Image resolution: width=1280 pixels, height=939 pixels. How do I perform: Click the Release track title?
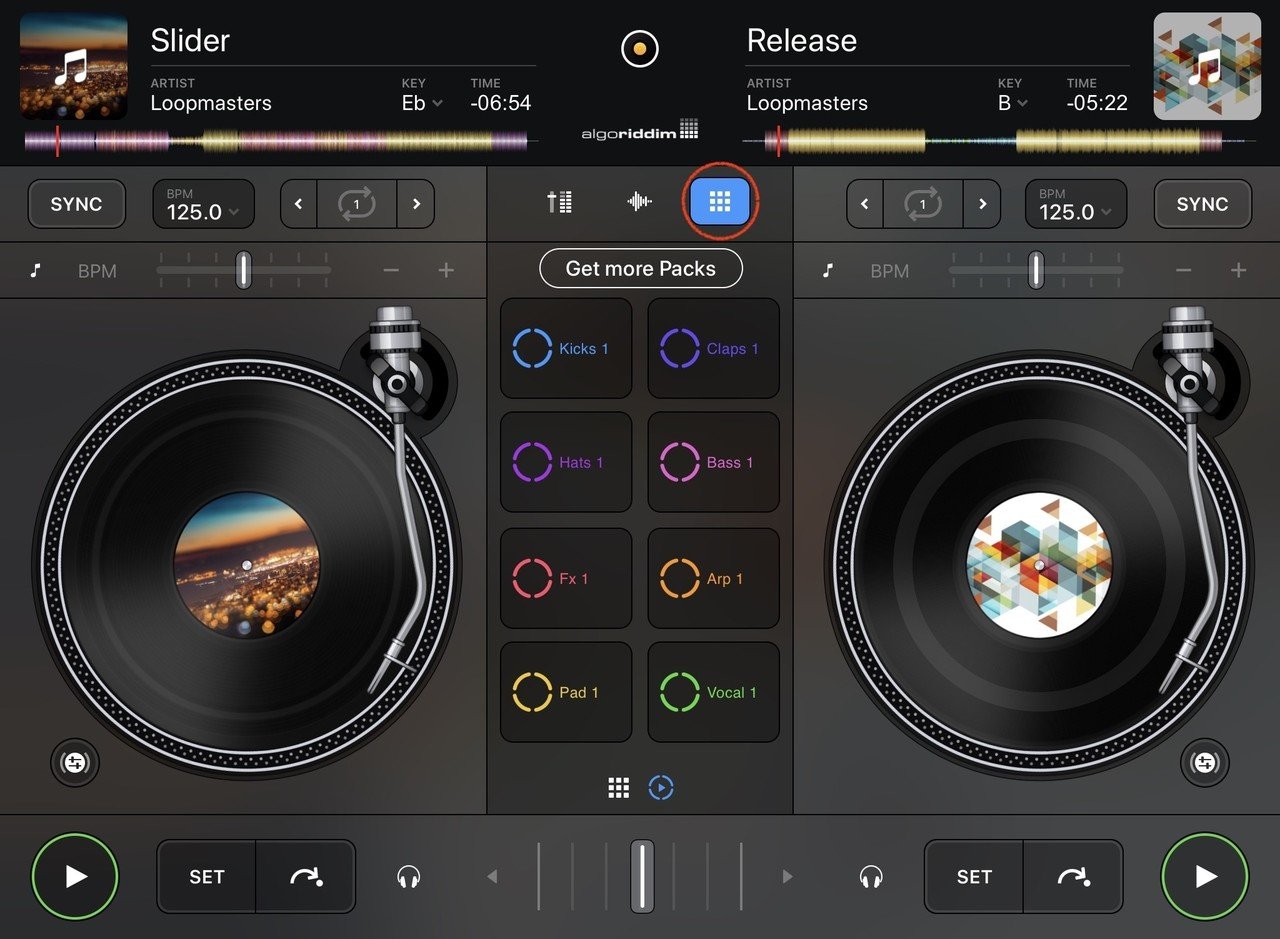802,40
